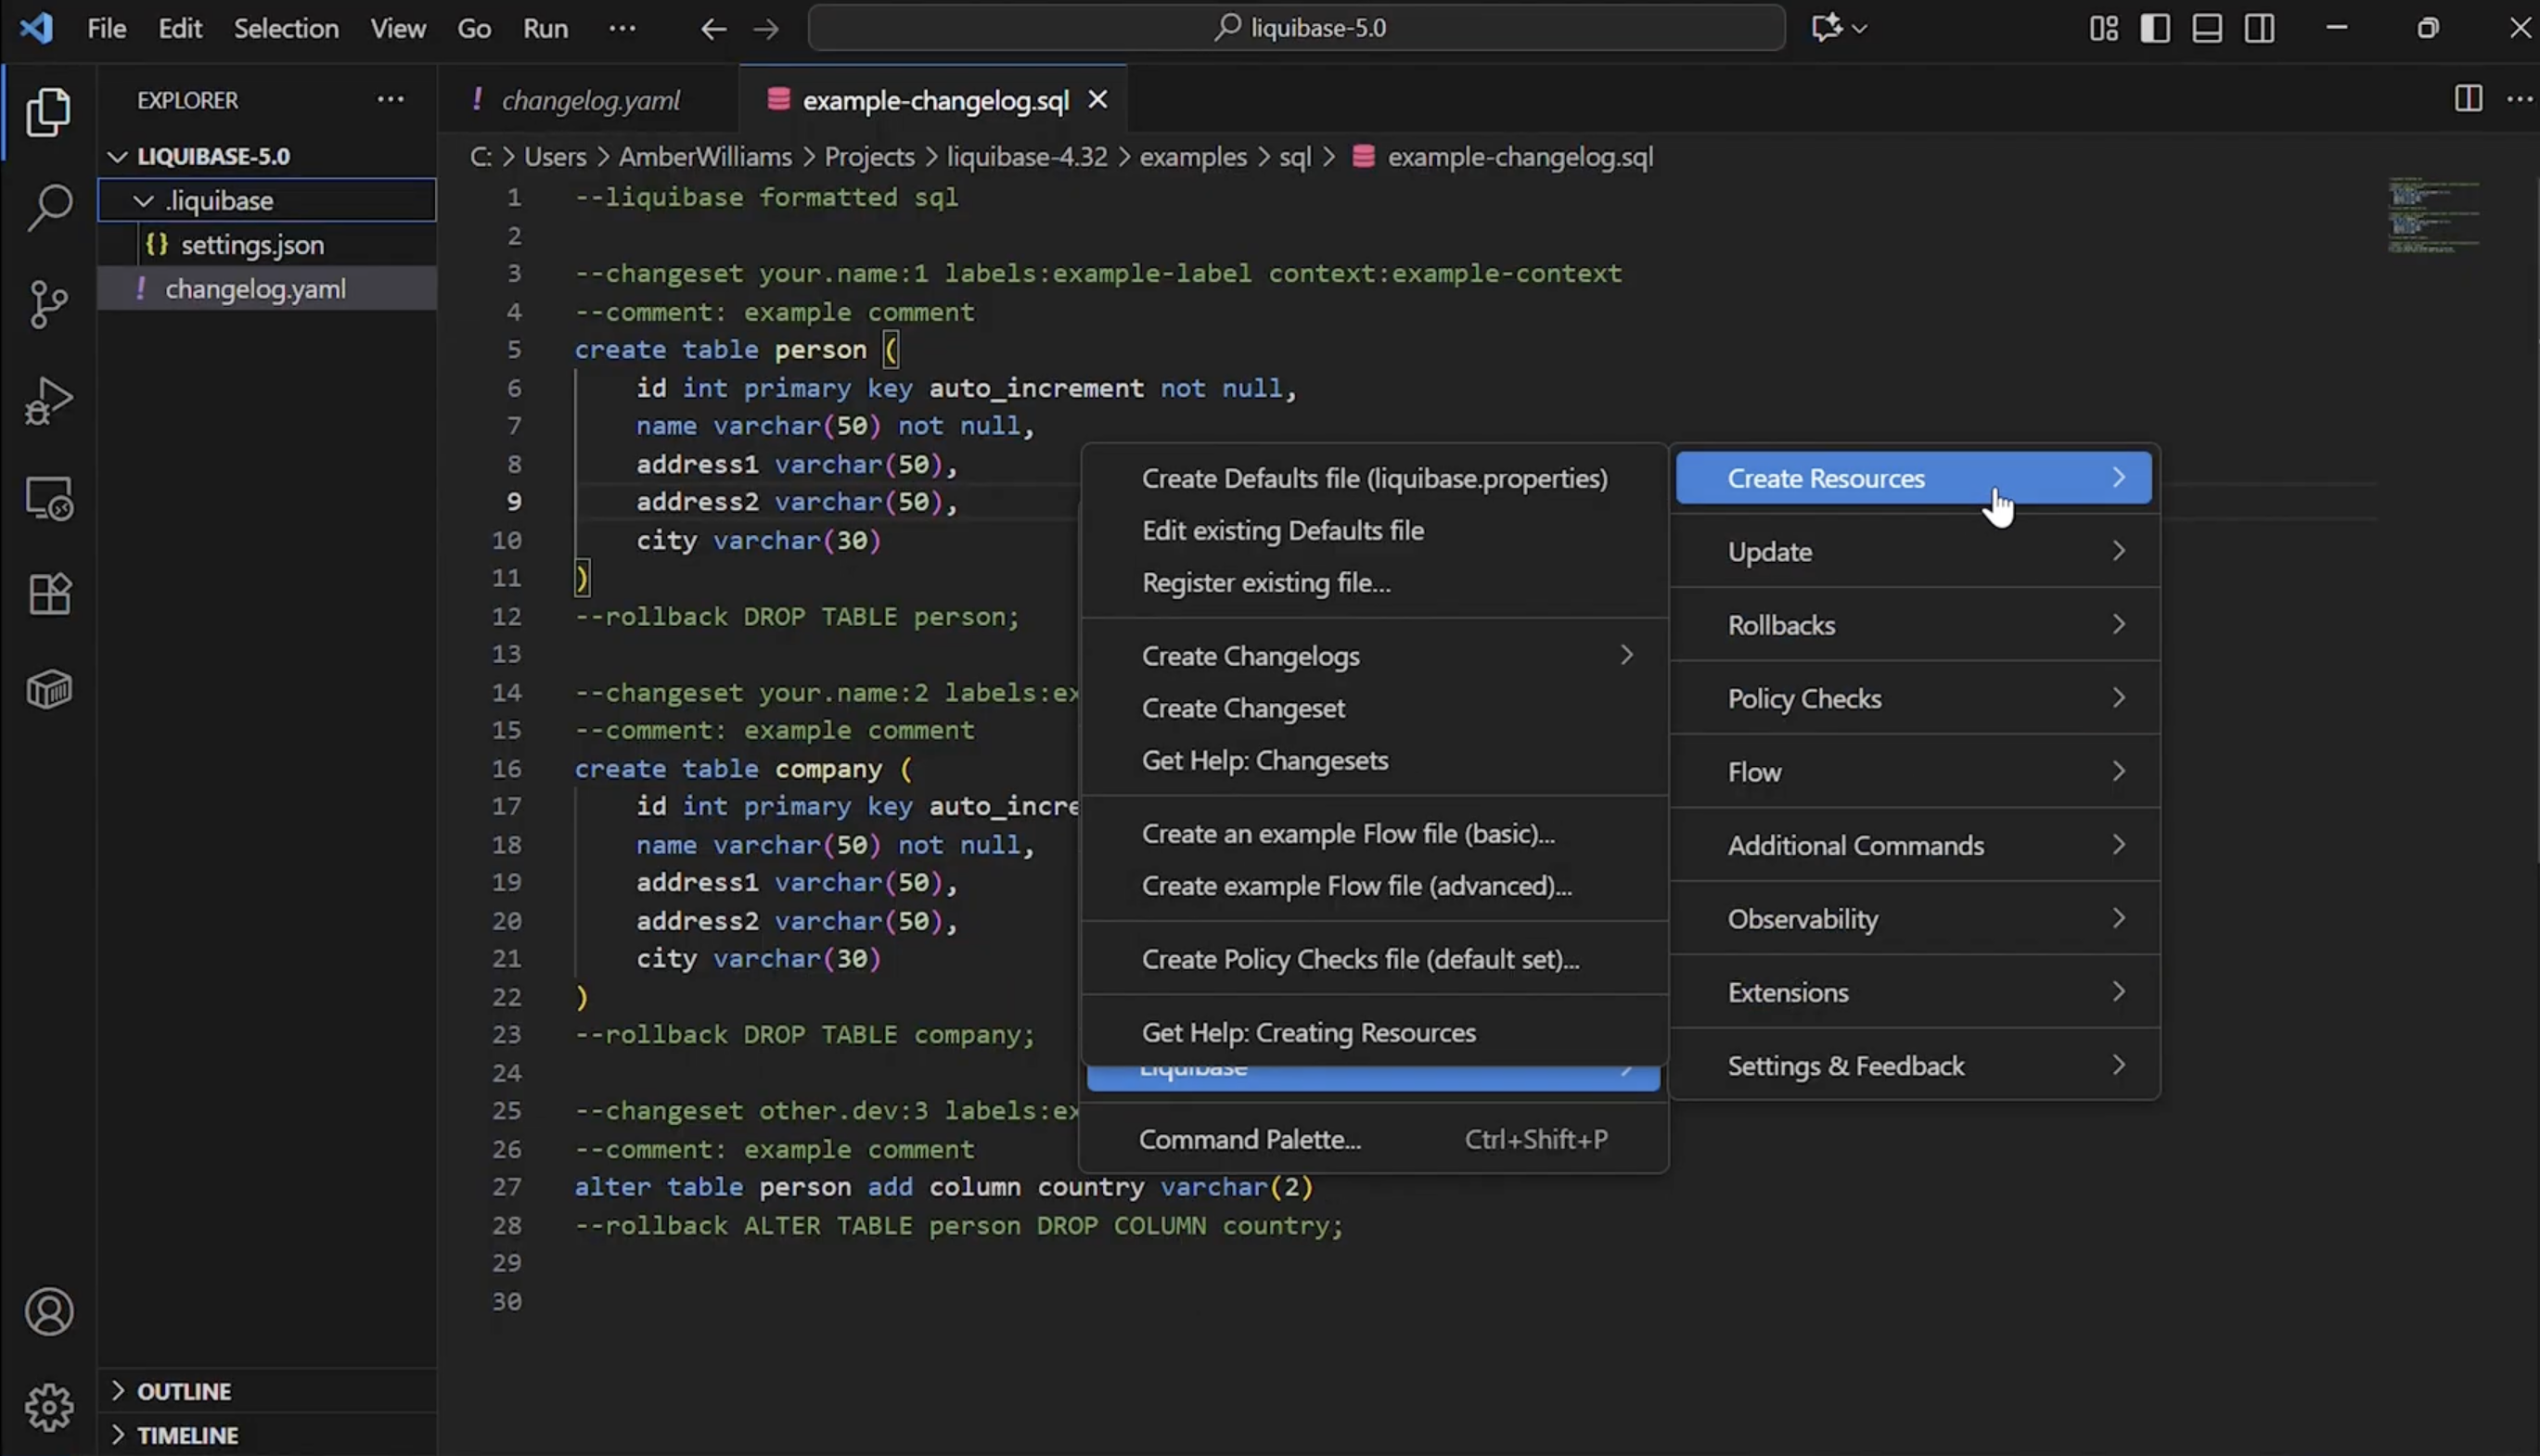The image size is (2540, 1456).
Task: Open the File menu
Action: coord(106,28)
